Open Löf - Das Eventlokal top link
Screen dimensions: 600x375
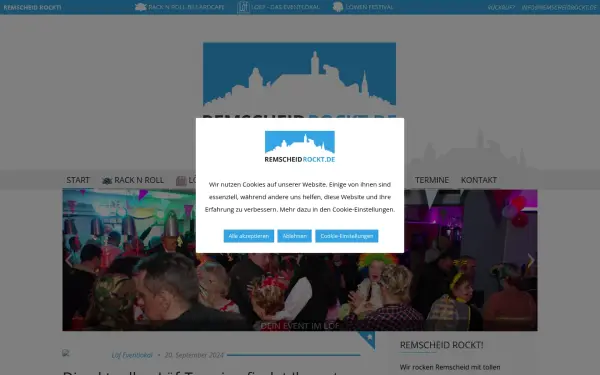(x=285, y=7)
